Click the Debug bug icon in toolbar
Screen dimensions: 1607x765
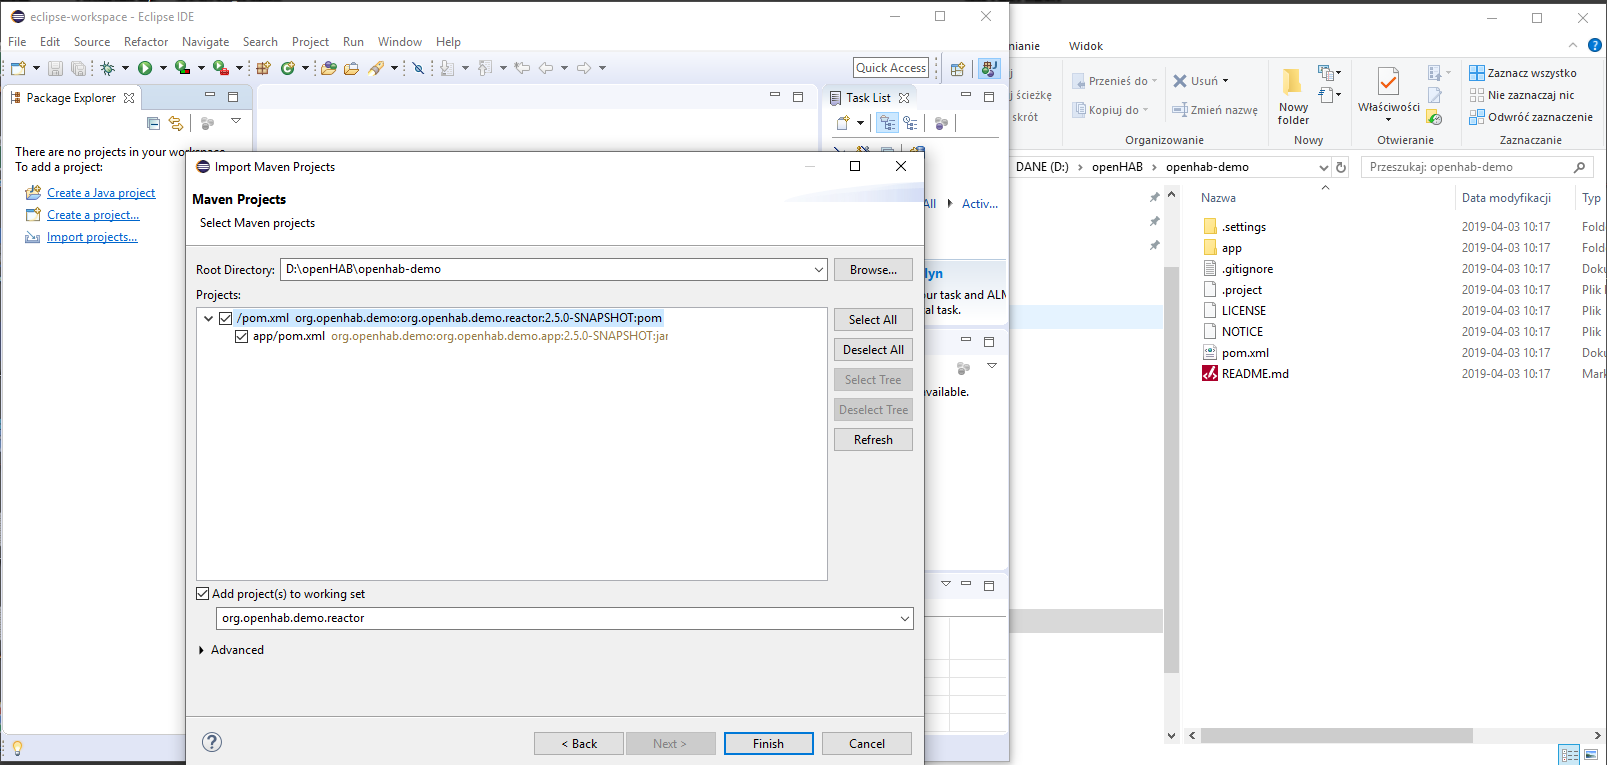point(107,68)
